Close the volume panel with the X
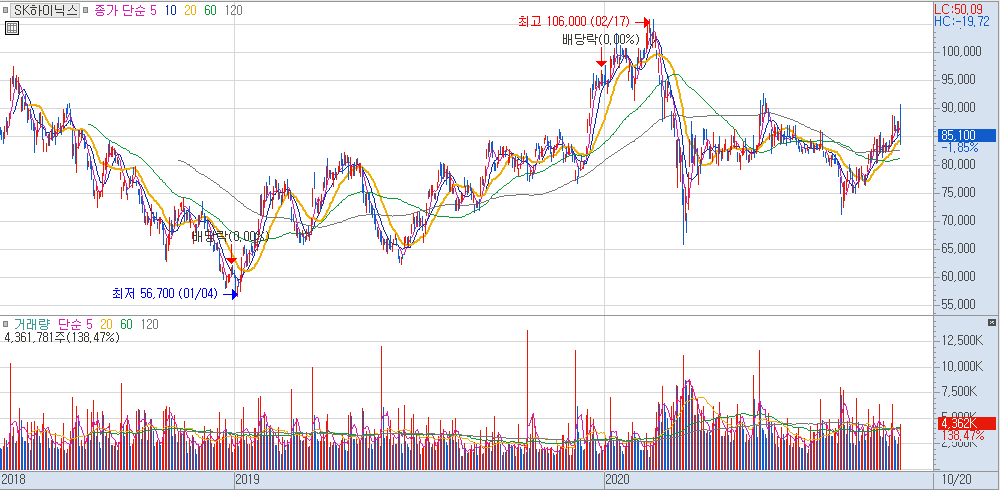The height and width of the screenshot is (490, 1000). [991, 323]
